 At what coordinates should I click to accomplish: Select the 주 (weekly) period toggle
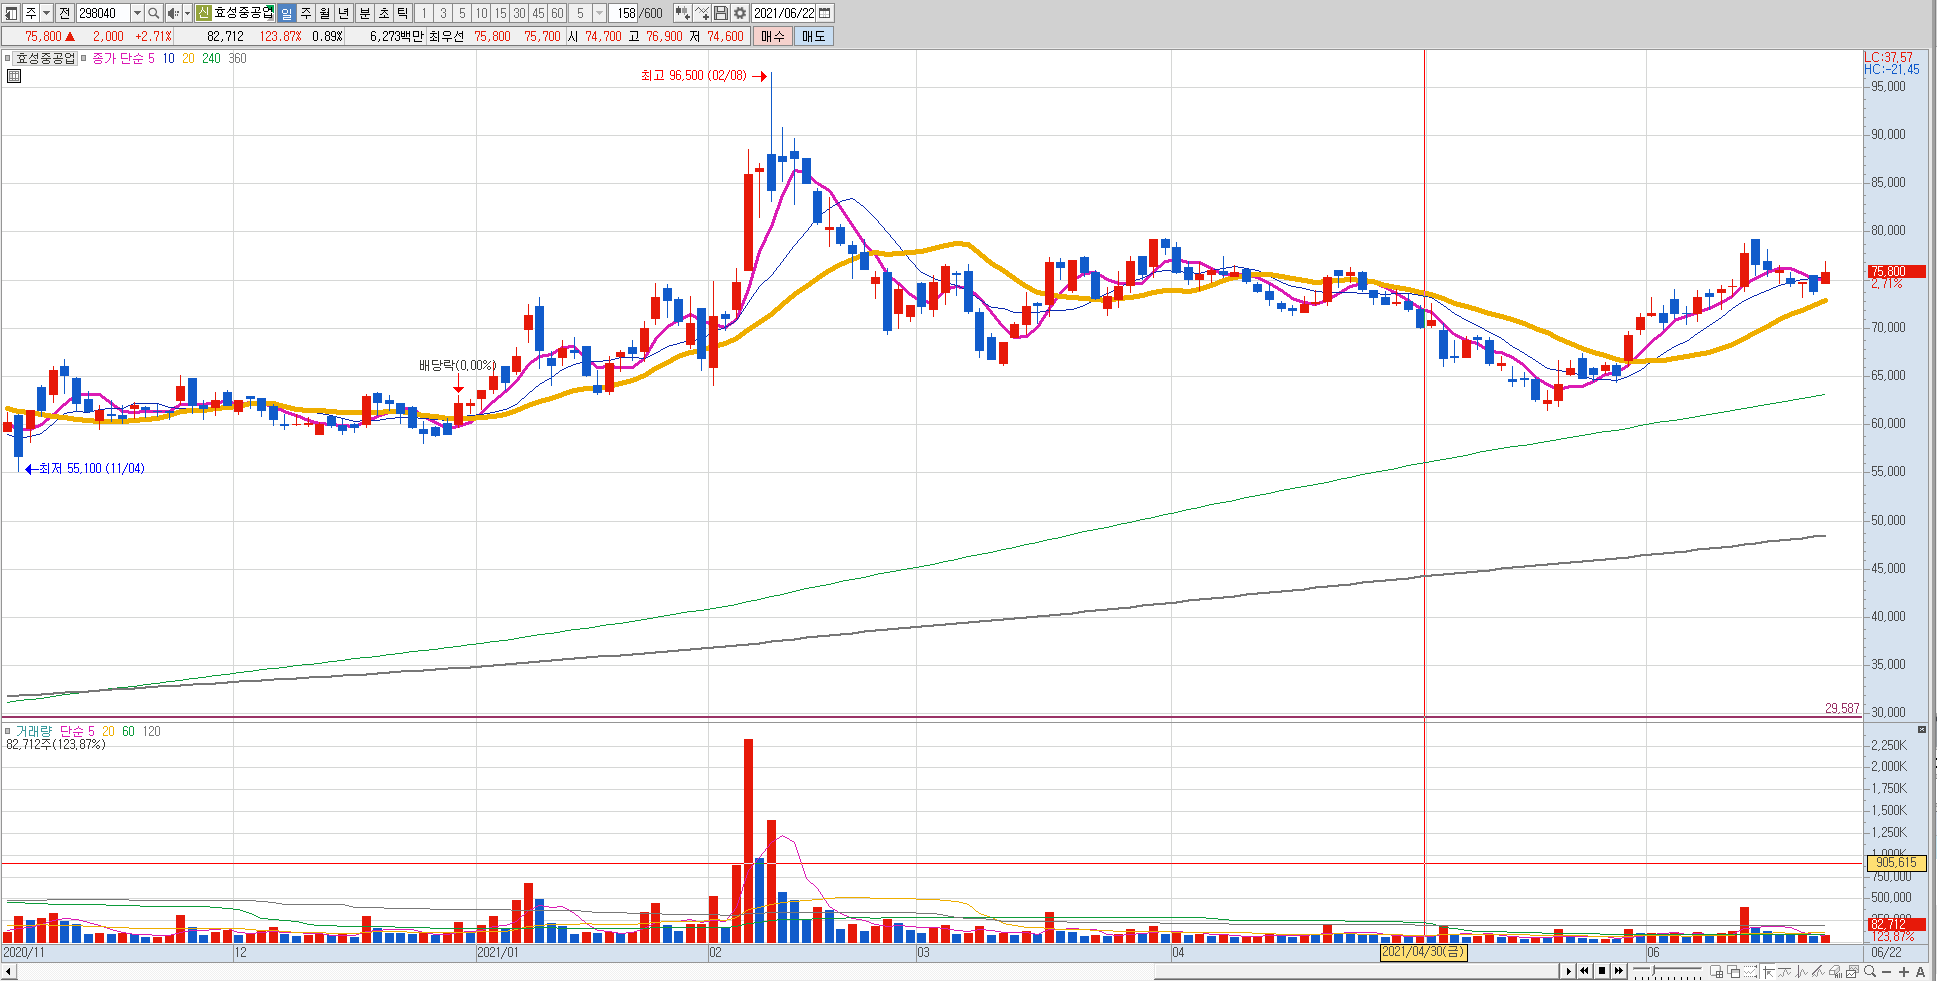click(x=306, y=13)
